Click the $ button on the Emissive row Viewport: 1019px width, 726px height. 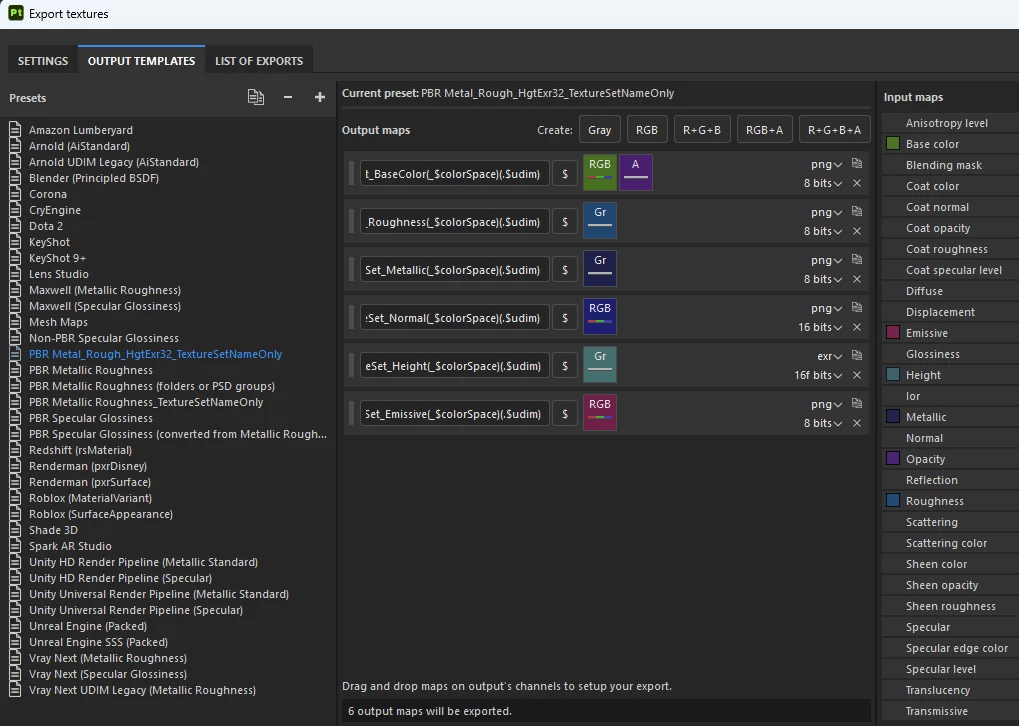[565, 414]
